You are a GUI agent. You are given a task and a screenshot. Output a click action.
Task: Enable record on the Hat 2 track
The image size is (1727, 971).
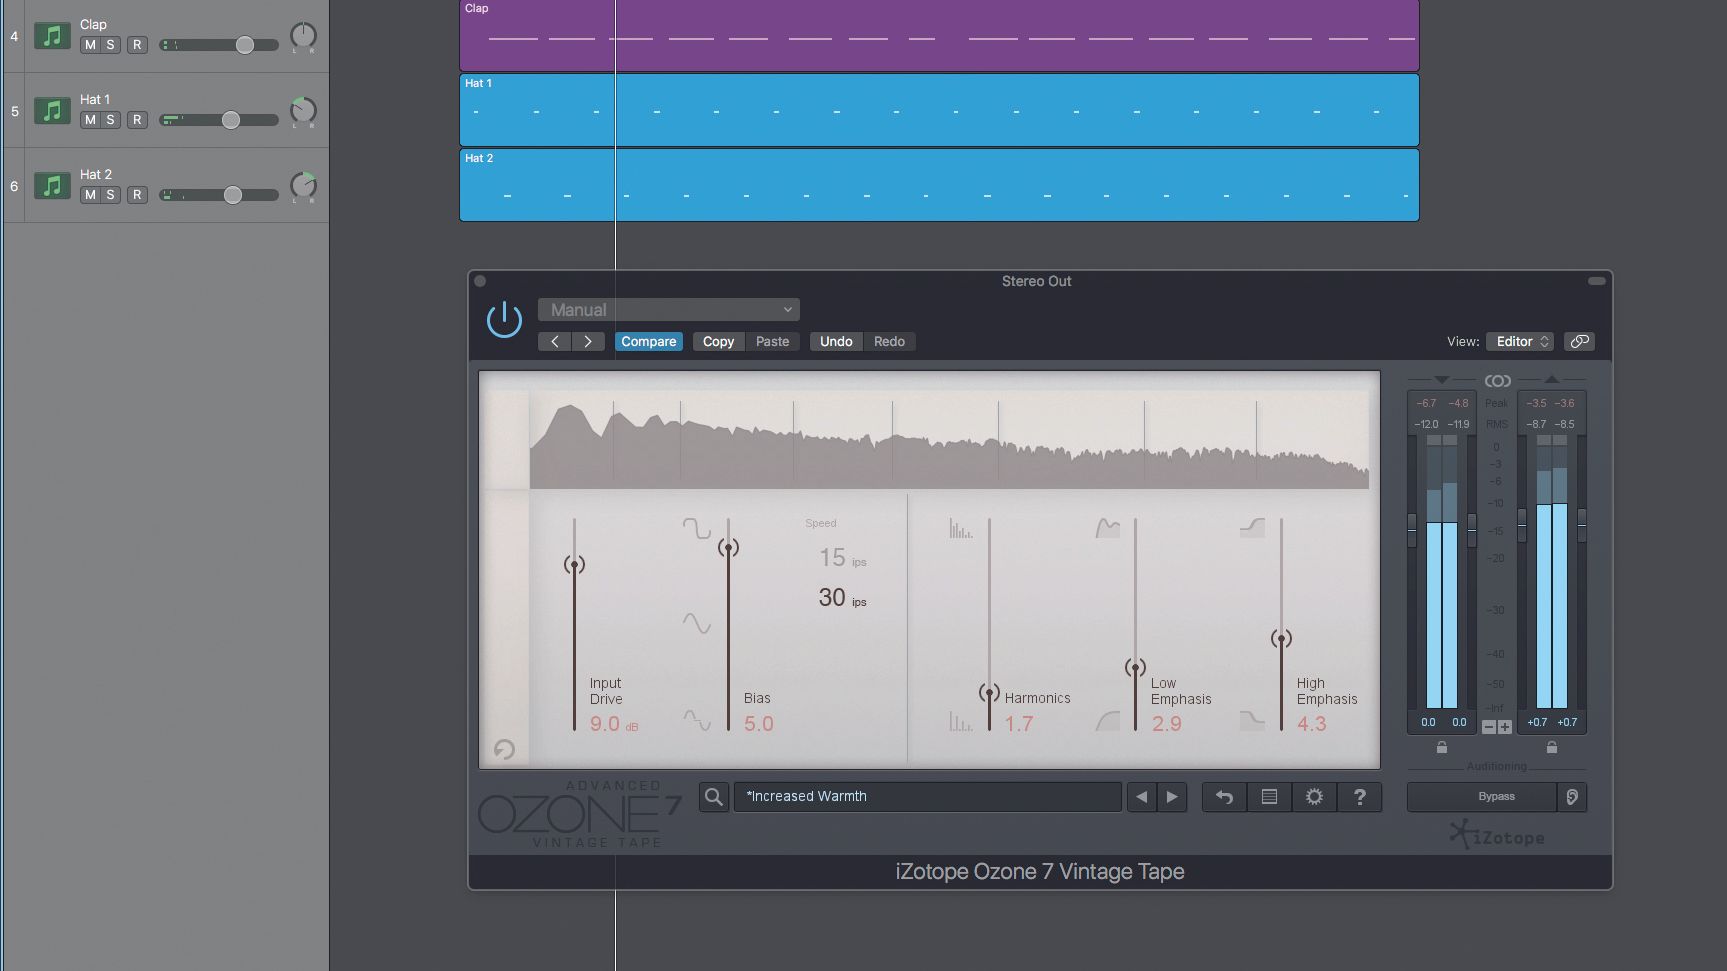coord(139,195)
